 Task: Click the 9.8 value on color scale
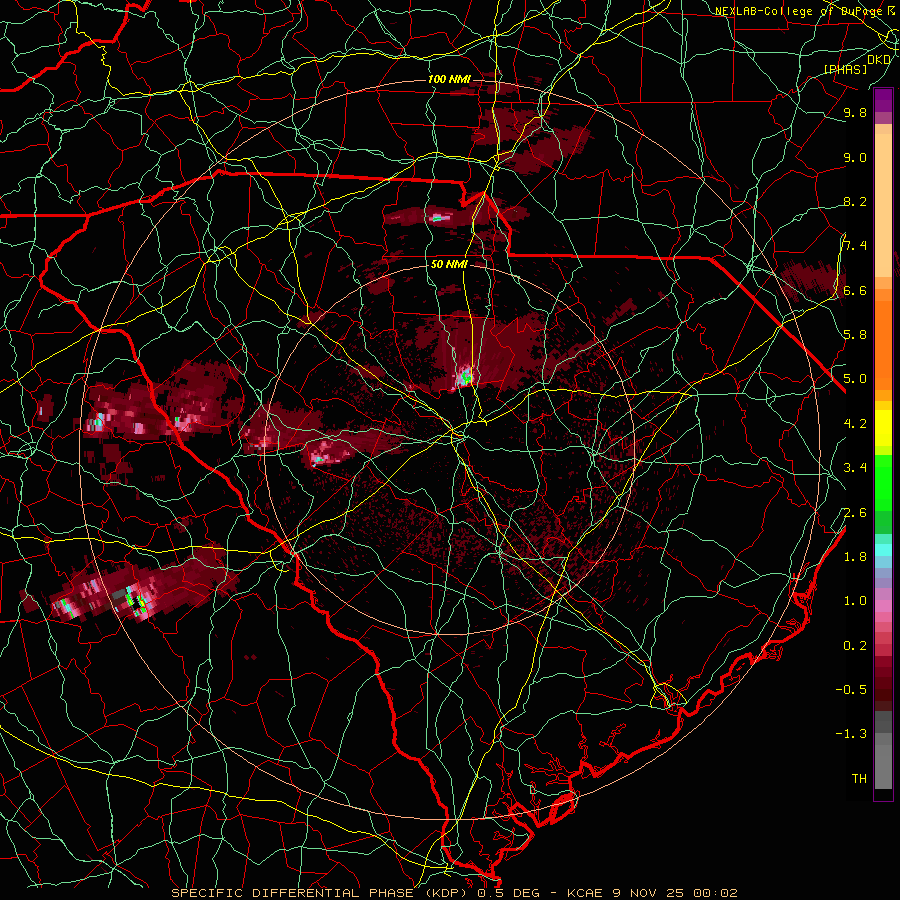(855, 112)
